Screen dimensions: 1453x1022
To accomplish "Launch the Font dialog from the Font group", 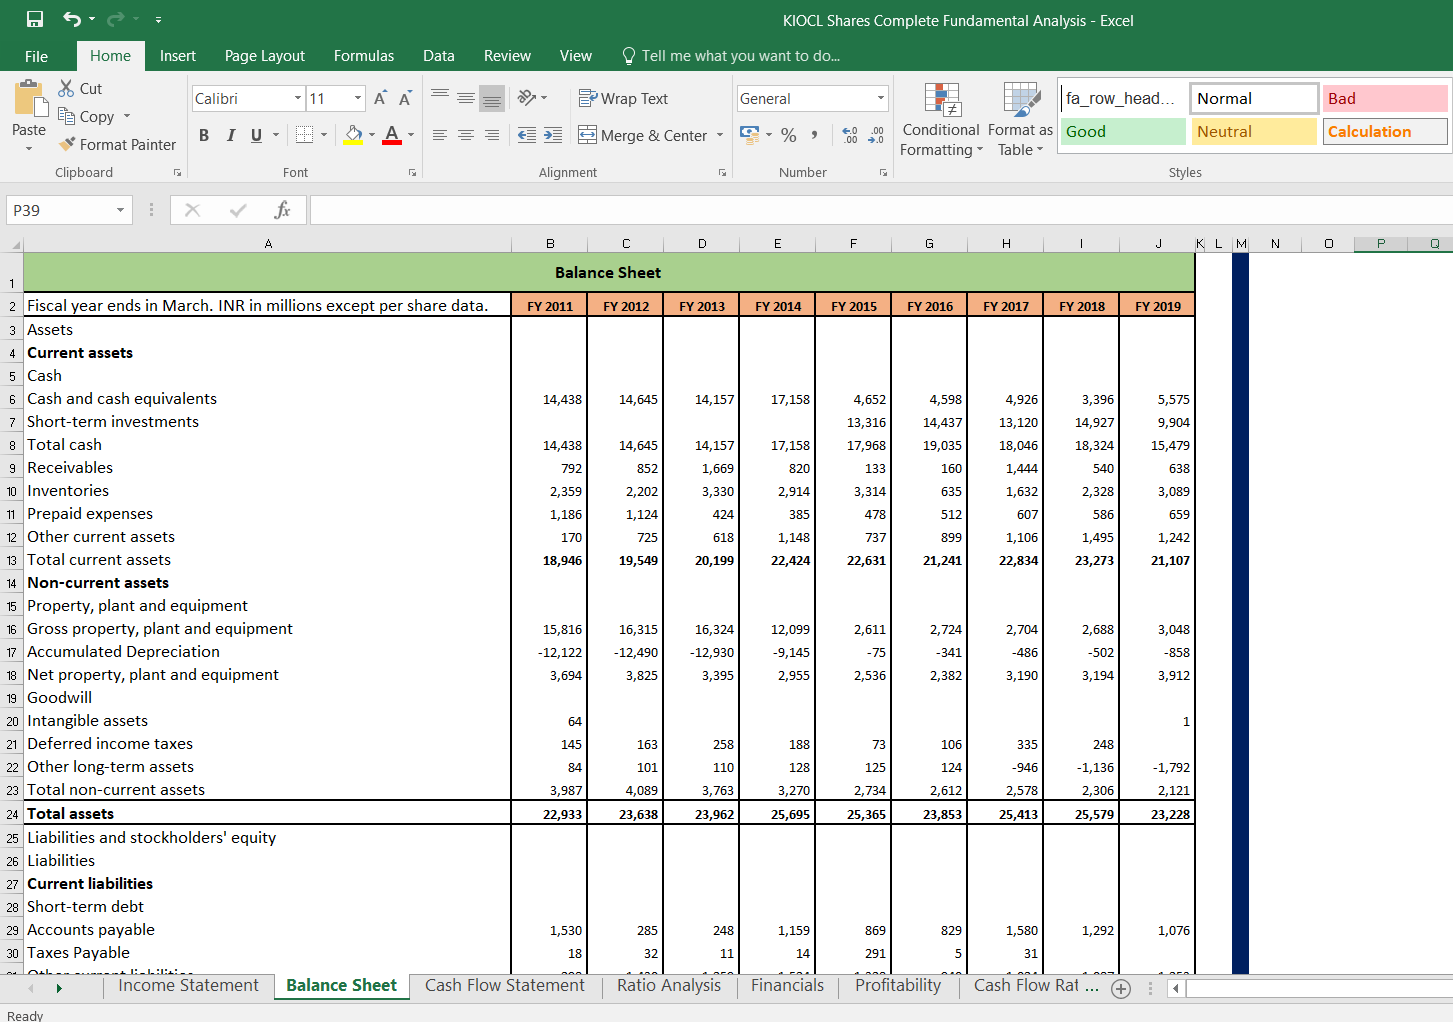I will [412, 172].
